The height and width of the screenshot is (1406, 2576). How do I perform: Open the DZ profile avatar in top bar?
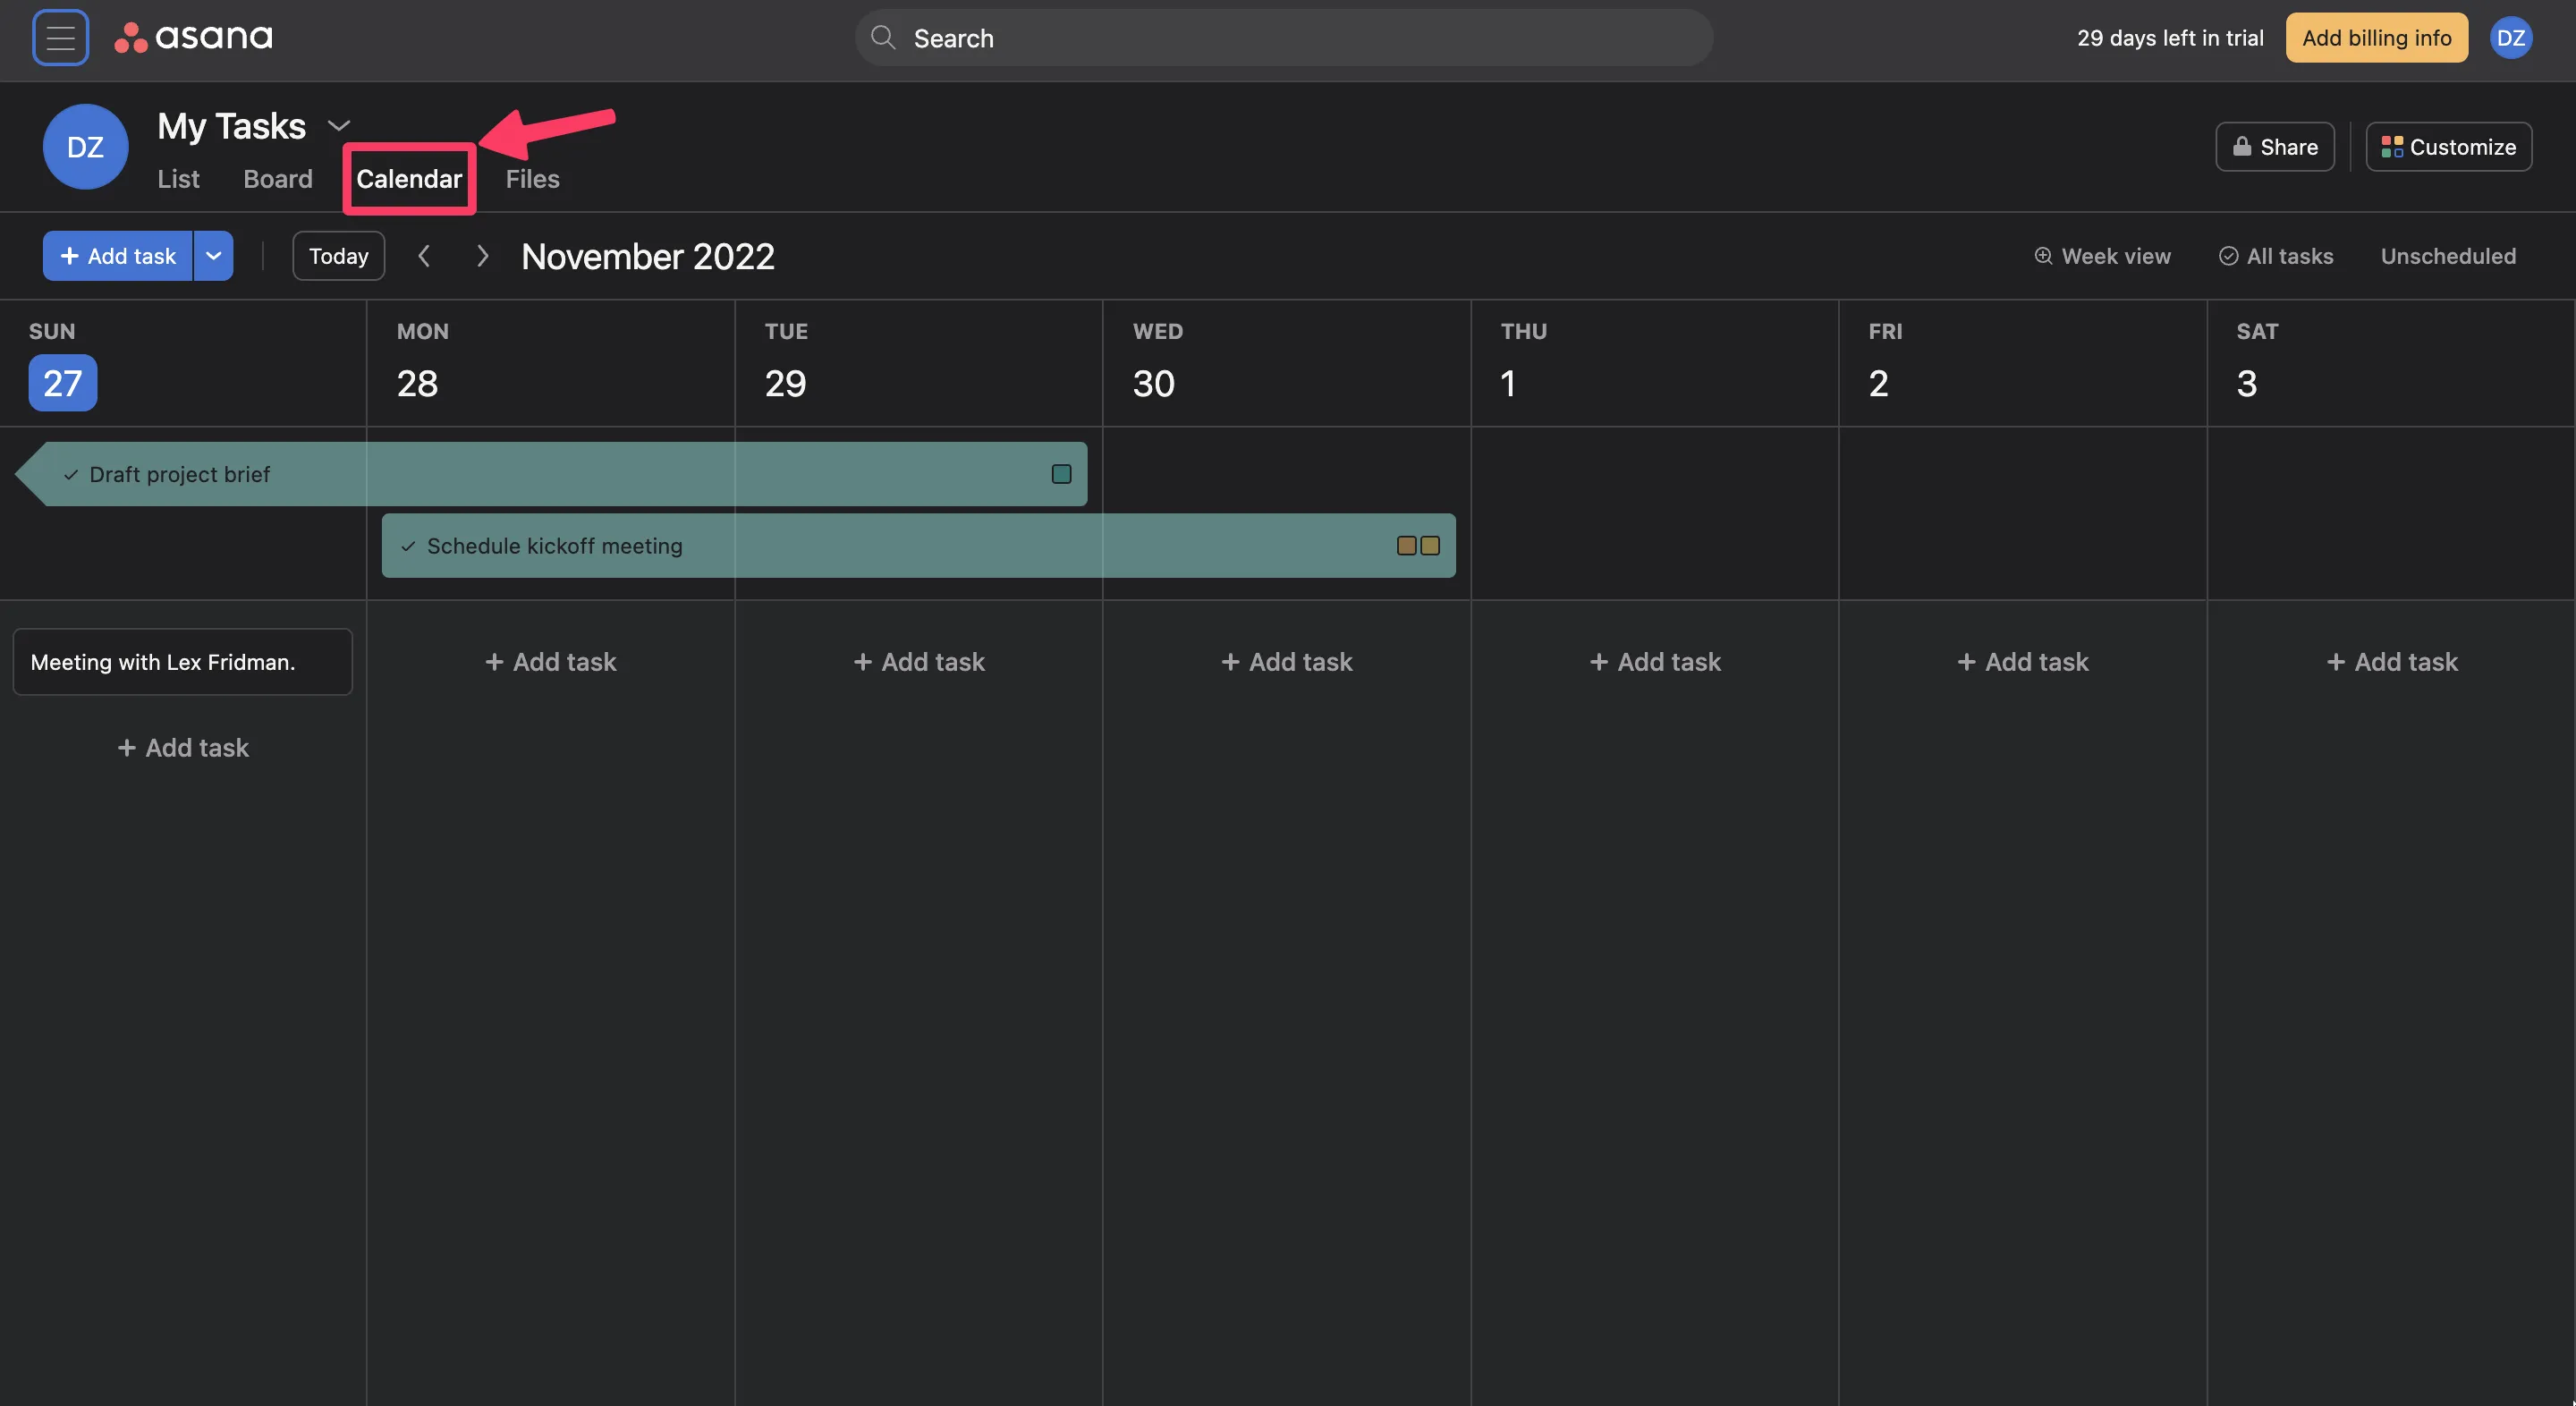[2510, 38]
